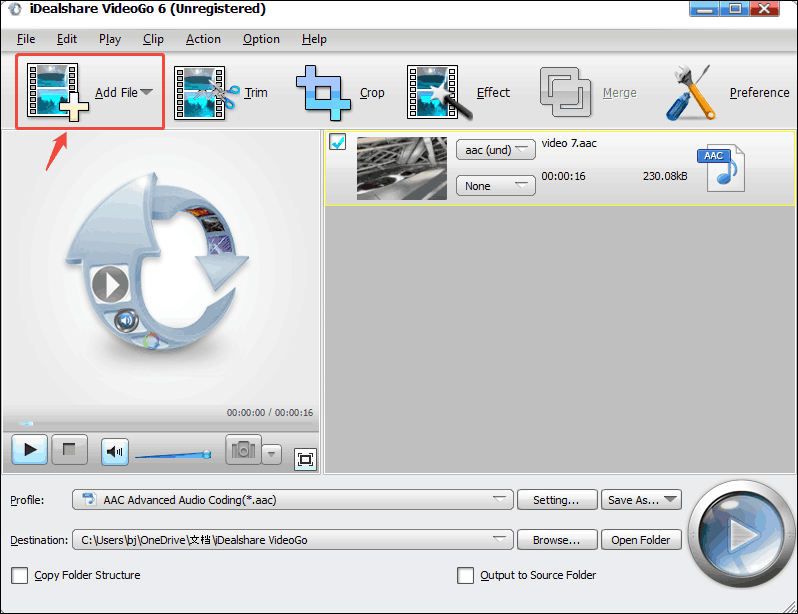Click the Add File filmstrip icon
This screenshot has width=798, height=614.
point(57,92)
